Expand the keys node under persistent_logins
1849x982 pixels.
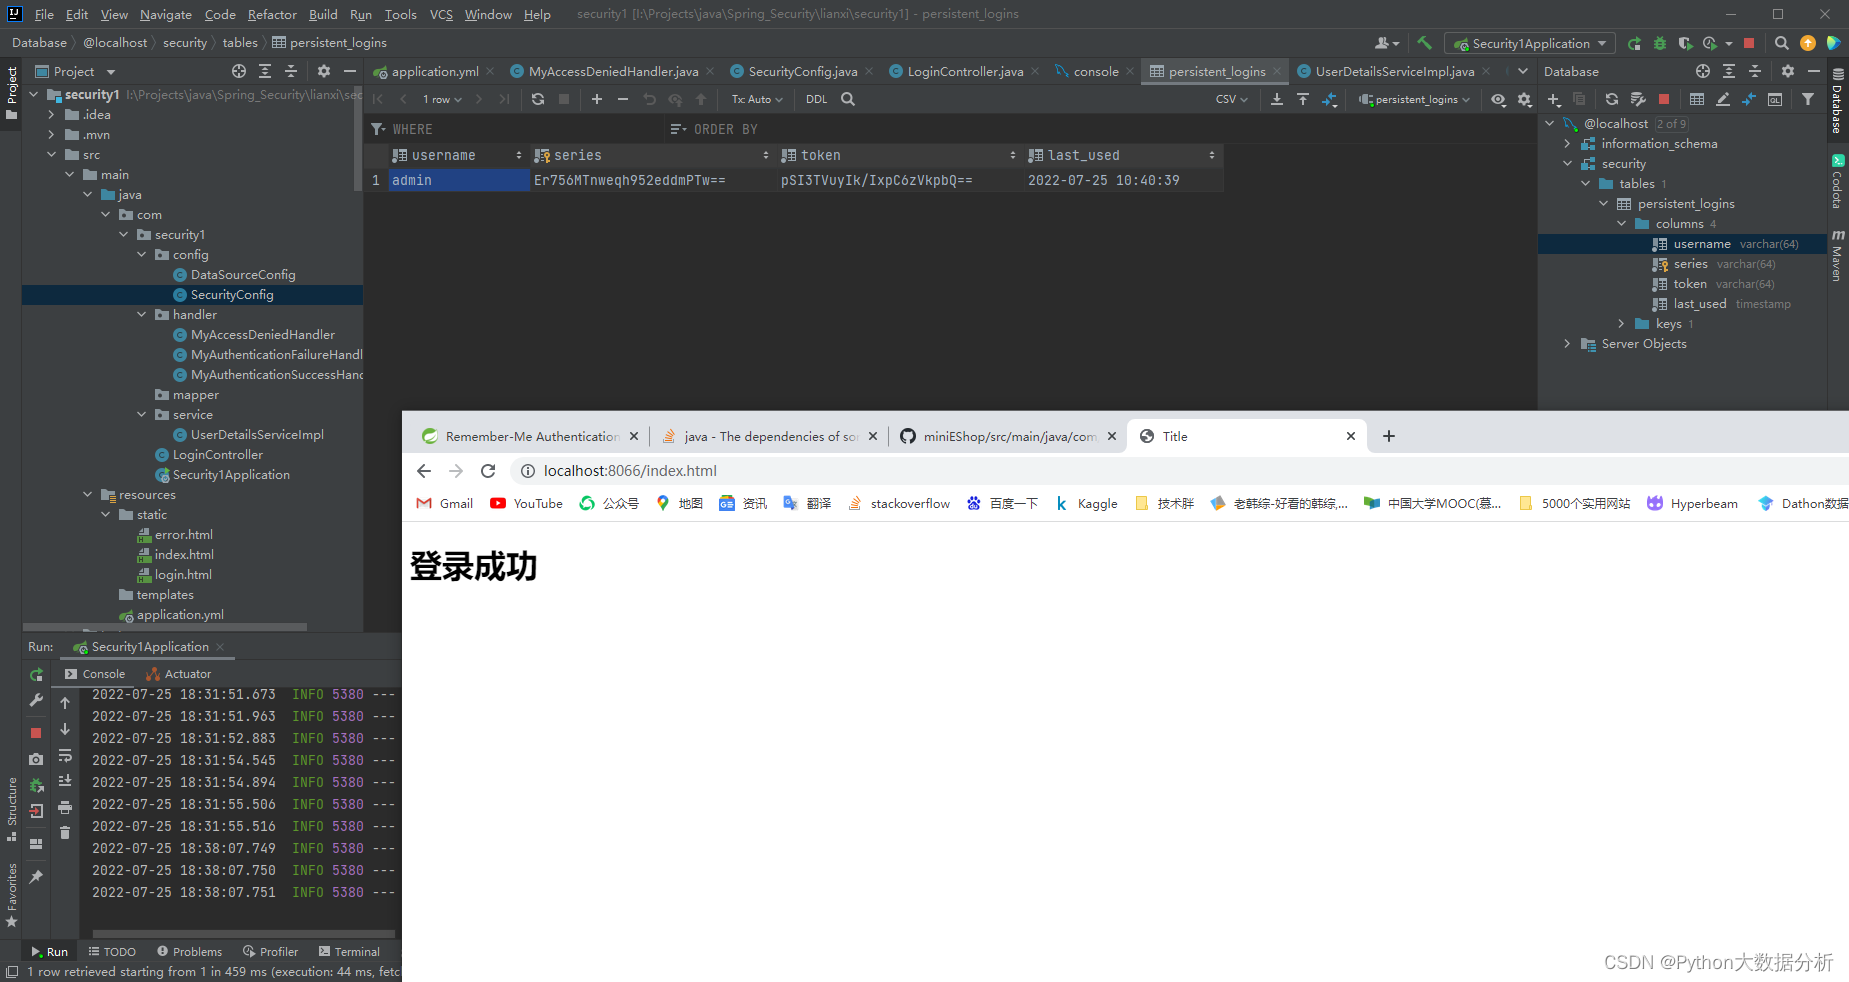1621,323
